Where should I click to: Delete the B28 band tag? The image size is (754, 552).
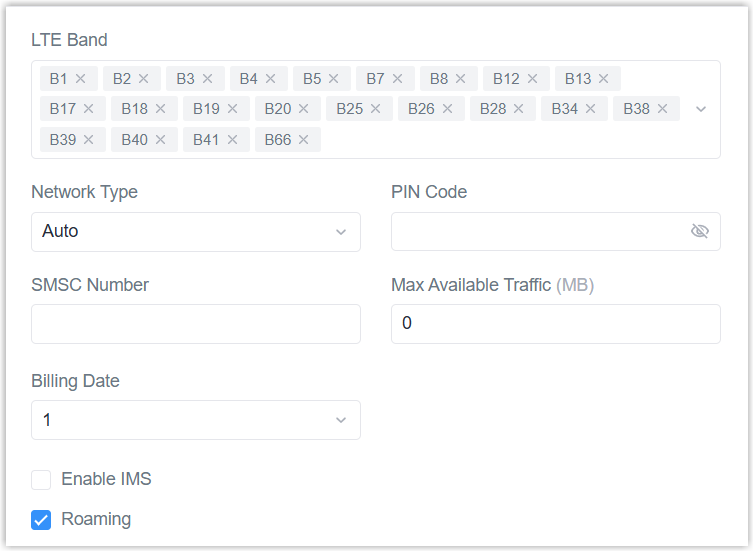tap(518, 109)
